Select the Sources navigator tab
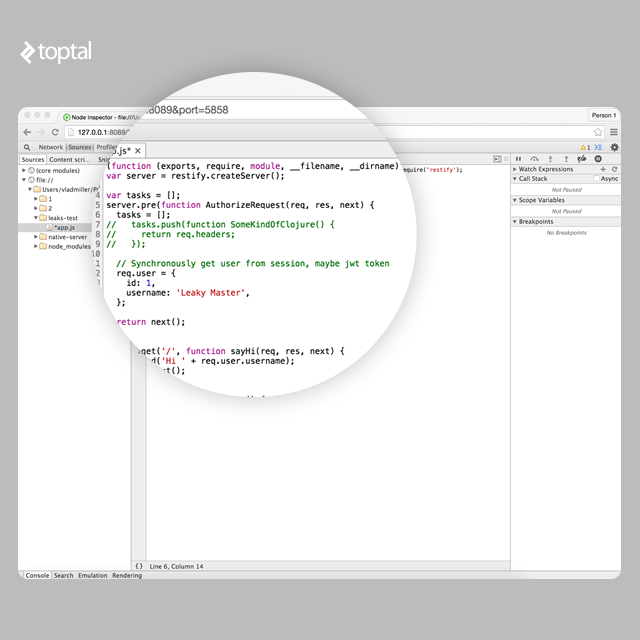Viewport: 640px width, 640px height. click(x=33, y=160)
